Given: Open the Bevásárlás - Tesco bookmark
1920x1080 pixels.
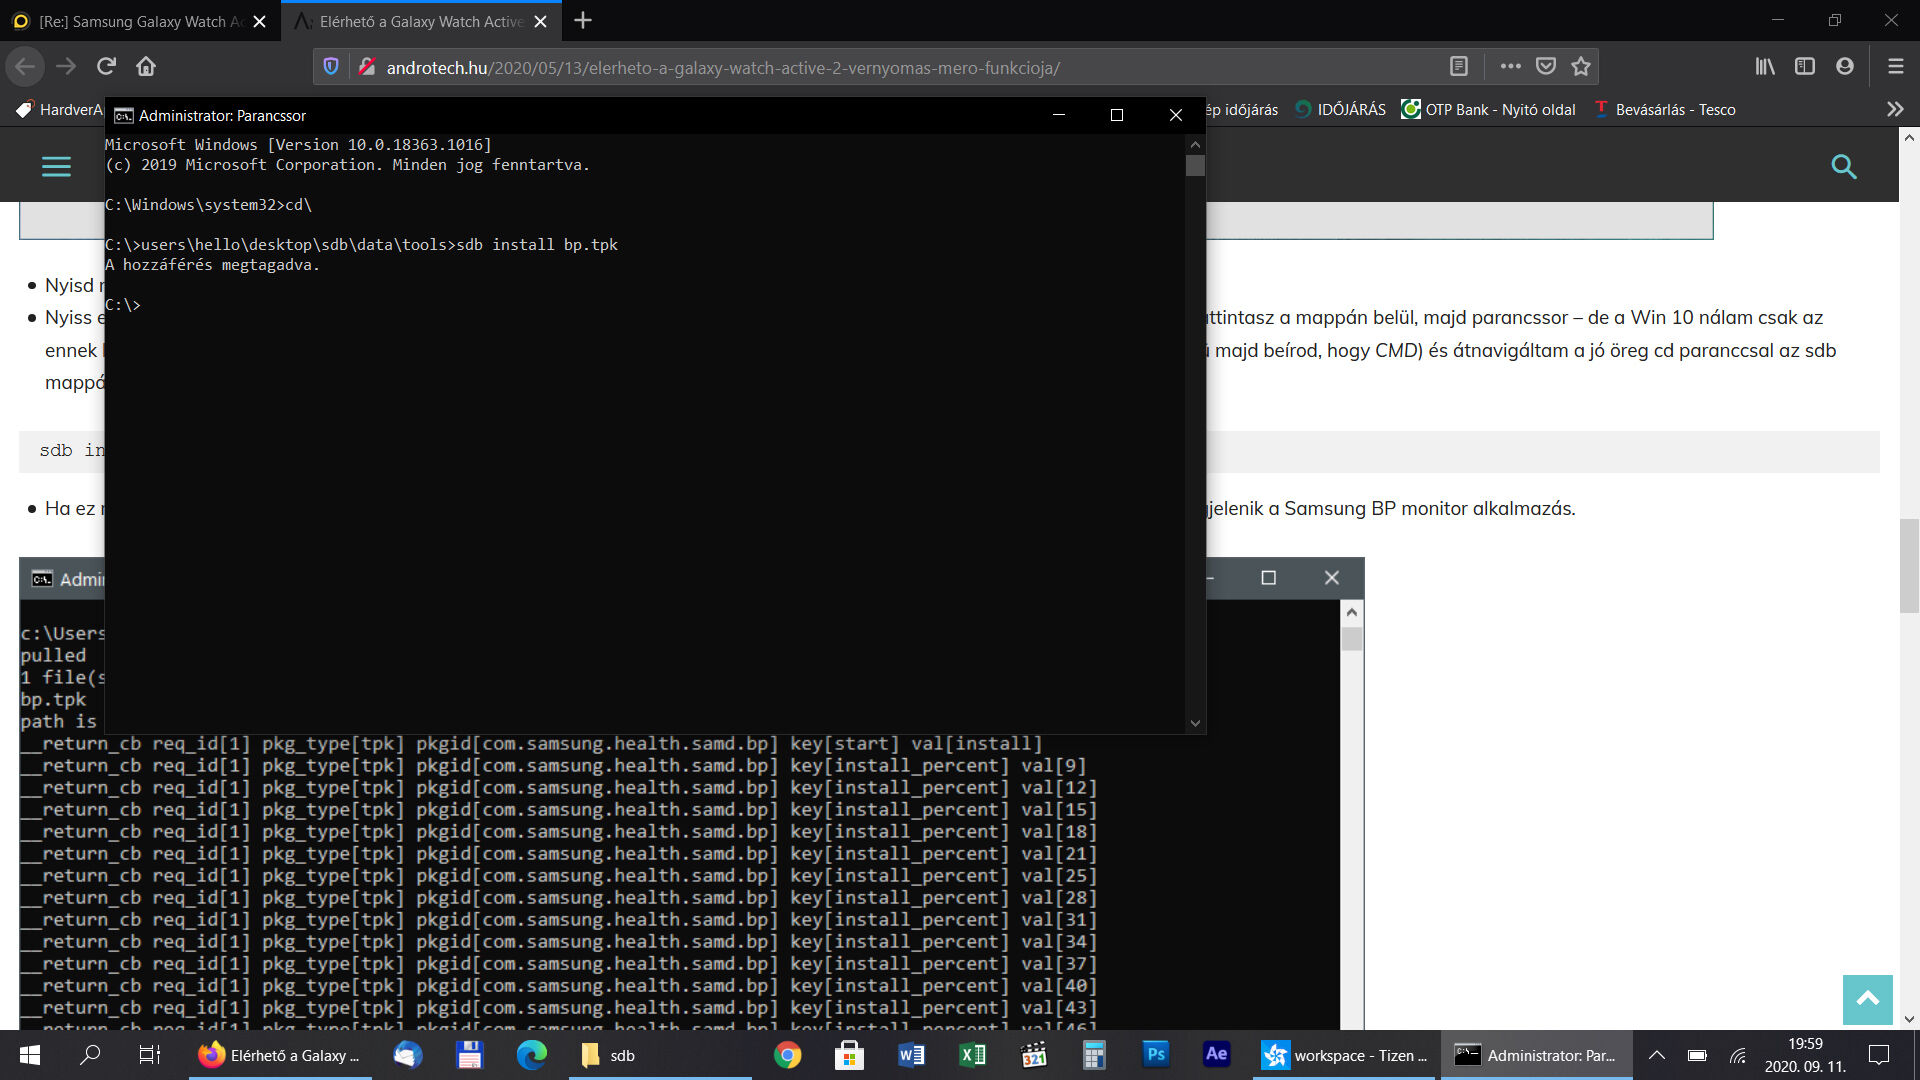Looking at the screenshot, I should point(1665,109).
